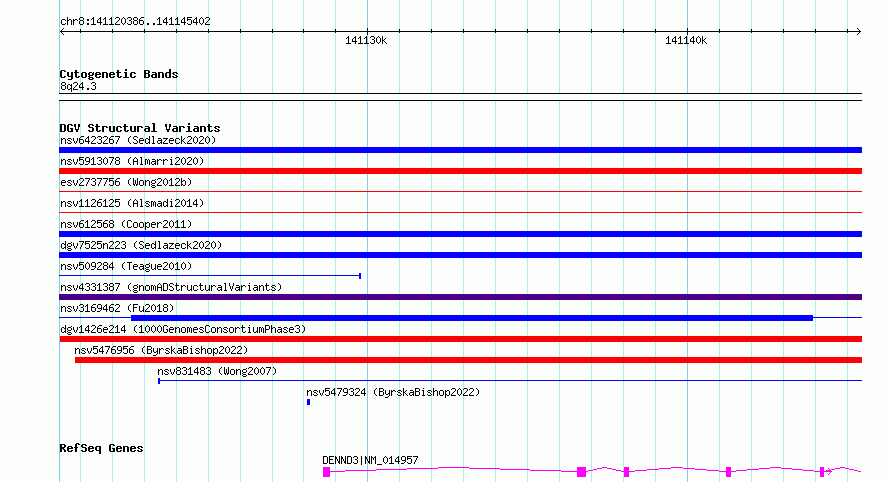Viewport: 890px width, 482px height.
Task: Select the red bar under nsv5913078
Action: (x=460, y=171)
